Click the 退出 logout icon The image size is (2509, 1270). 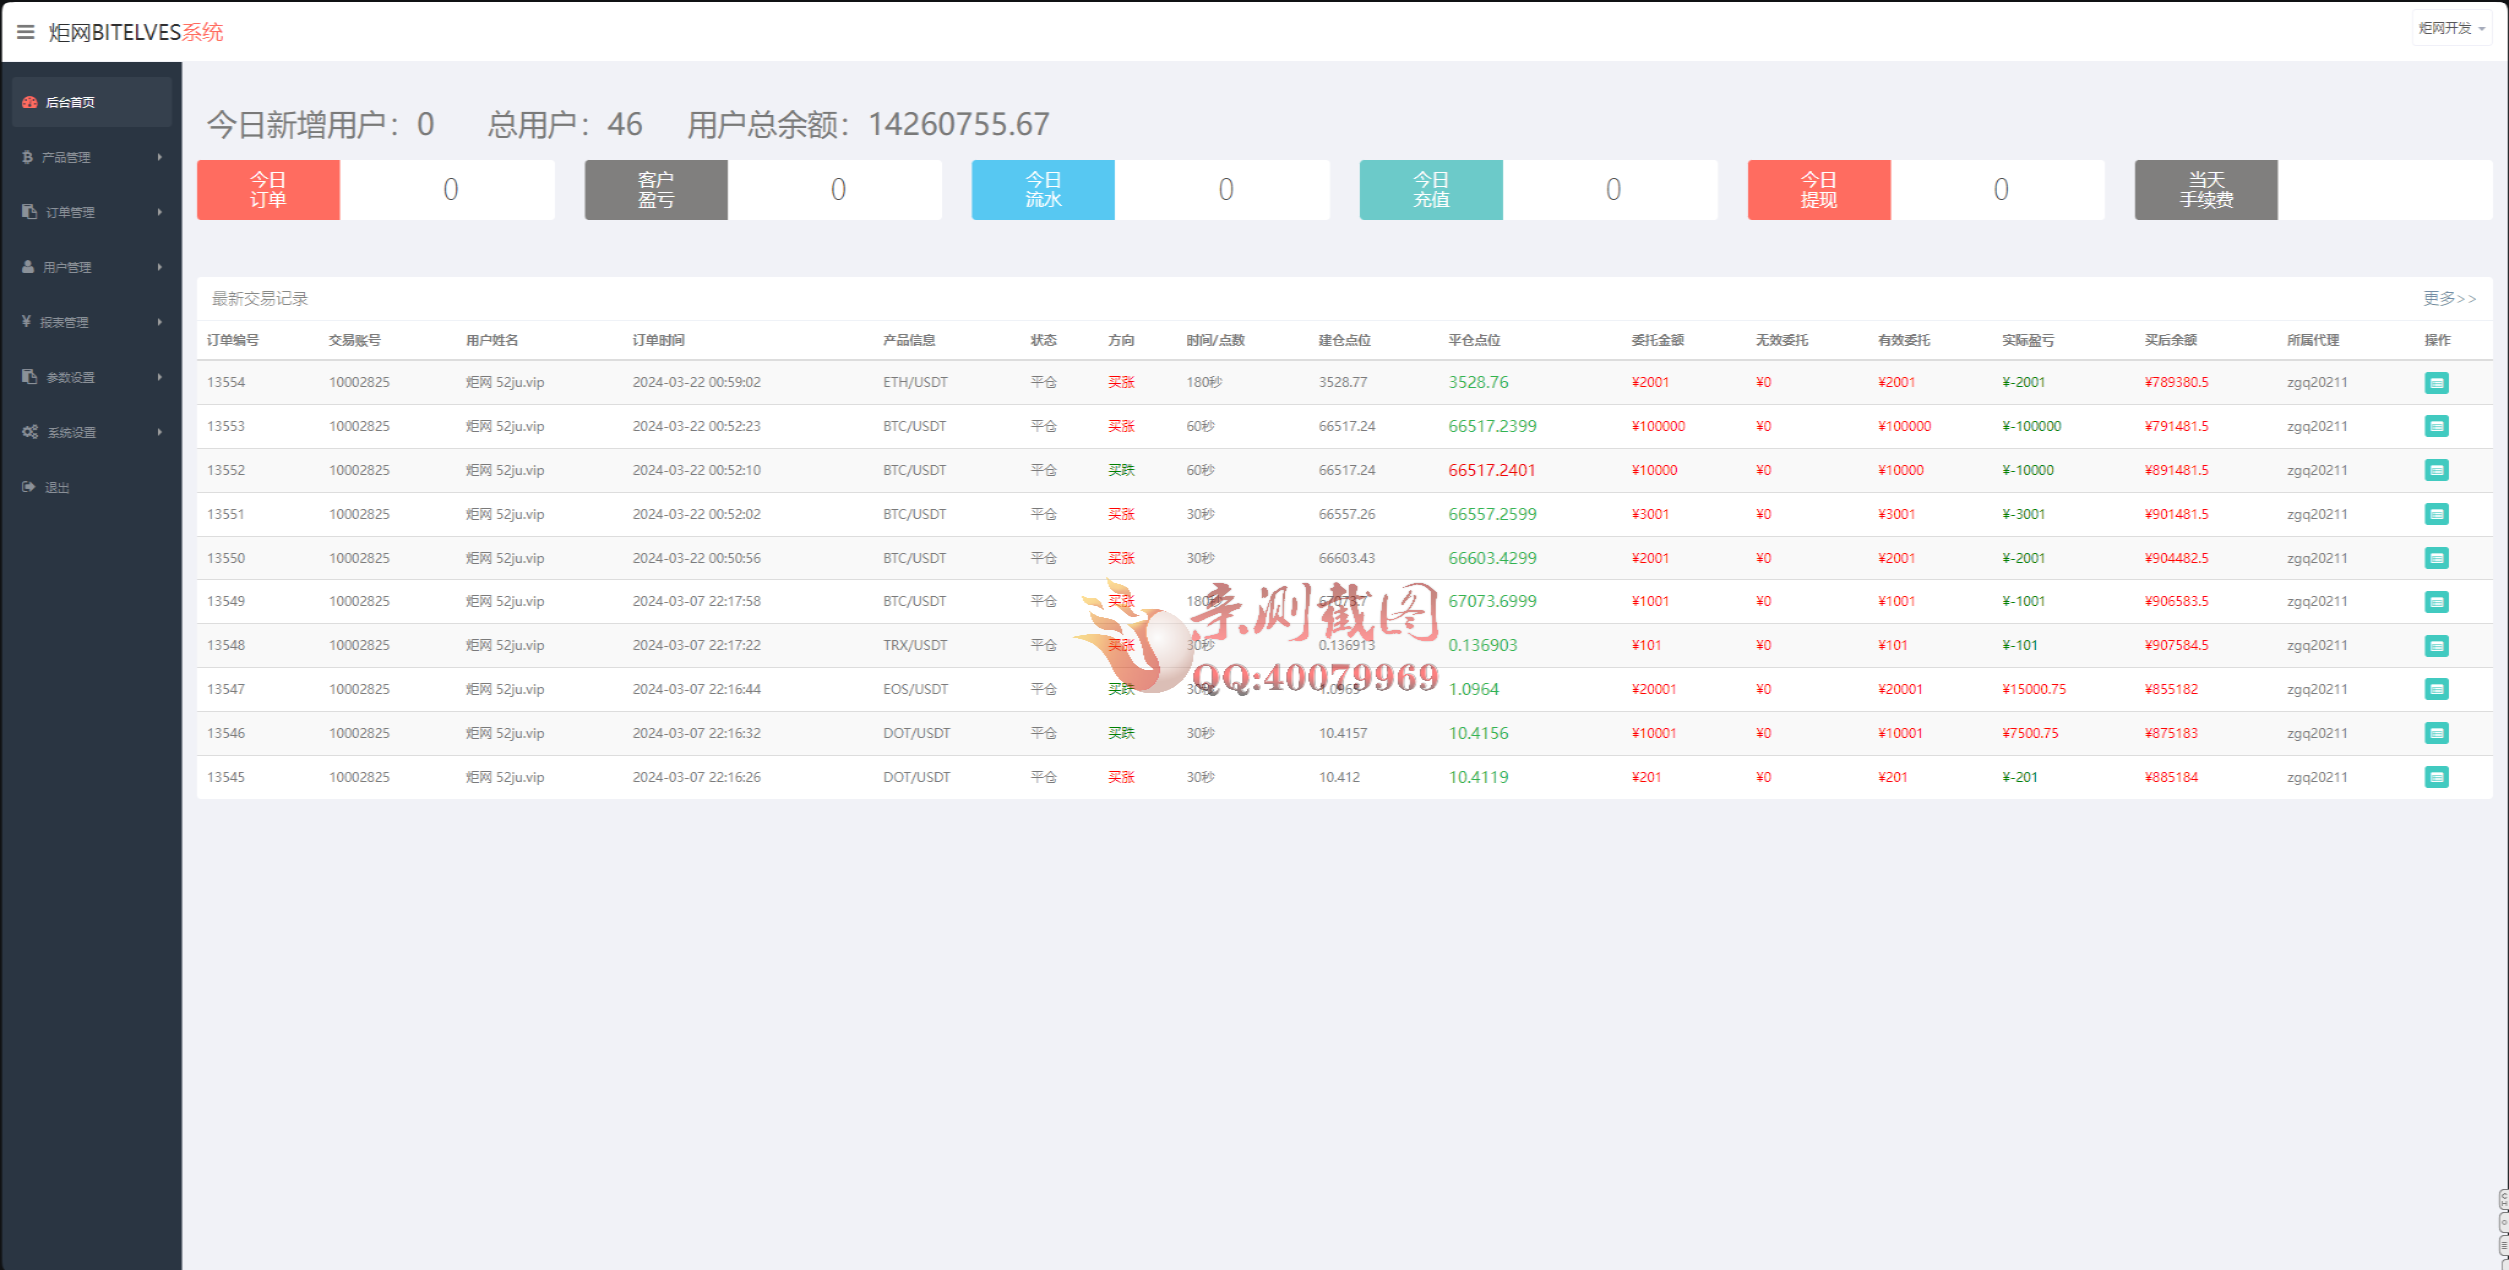point(28,487)
